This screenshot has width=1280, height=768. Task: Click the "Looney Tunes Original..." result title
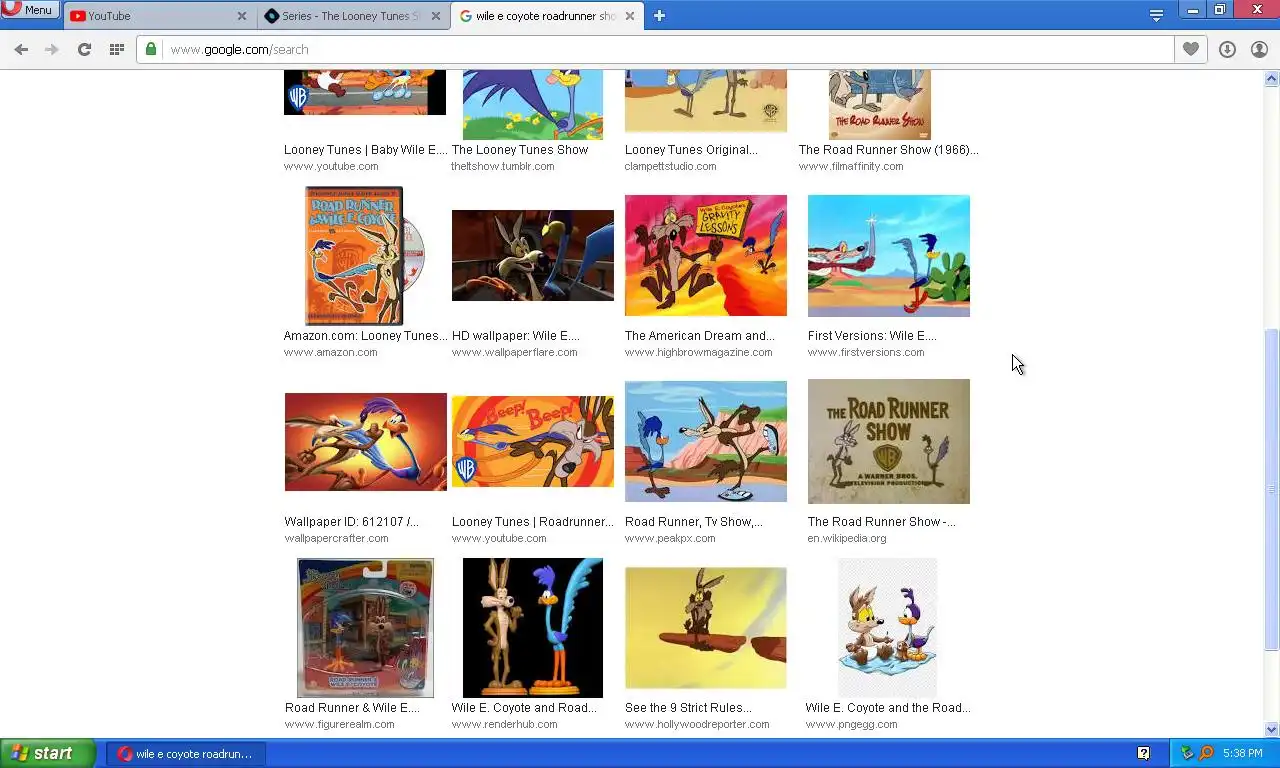tap(691, 150)
